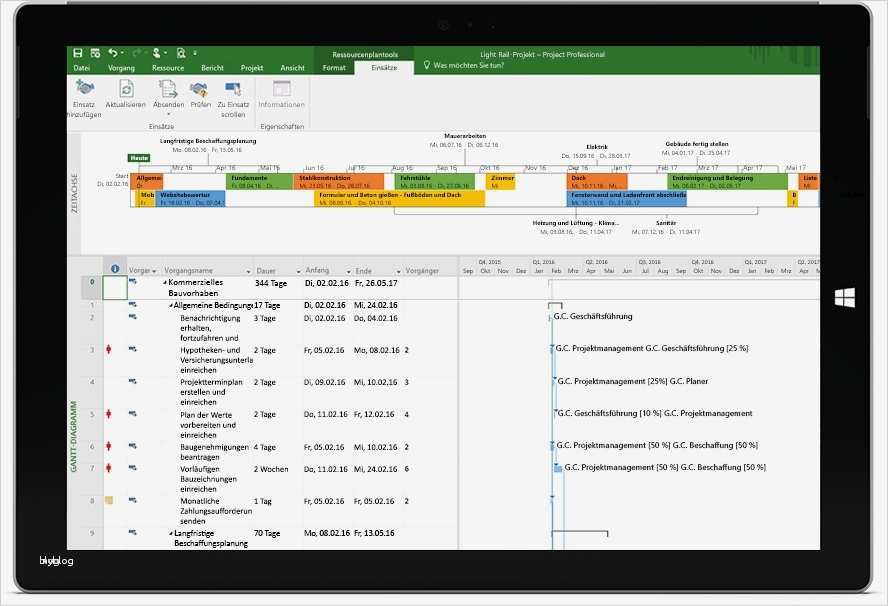Viewport: 888px width, 606px height.
Task: Select the blue Websitebewertung timeline bar
Action: (x=190, y=198)
